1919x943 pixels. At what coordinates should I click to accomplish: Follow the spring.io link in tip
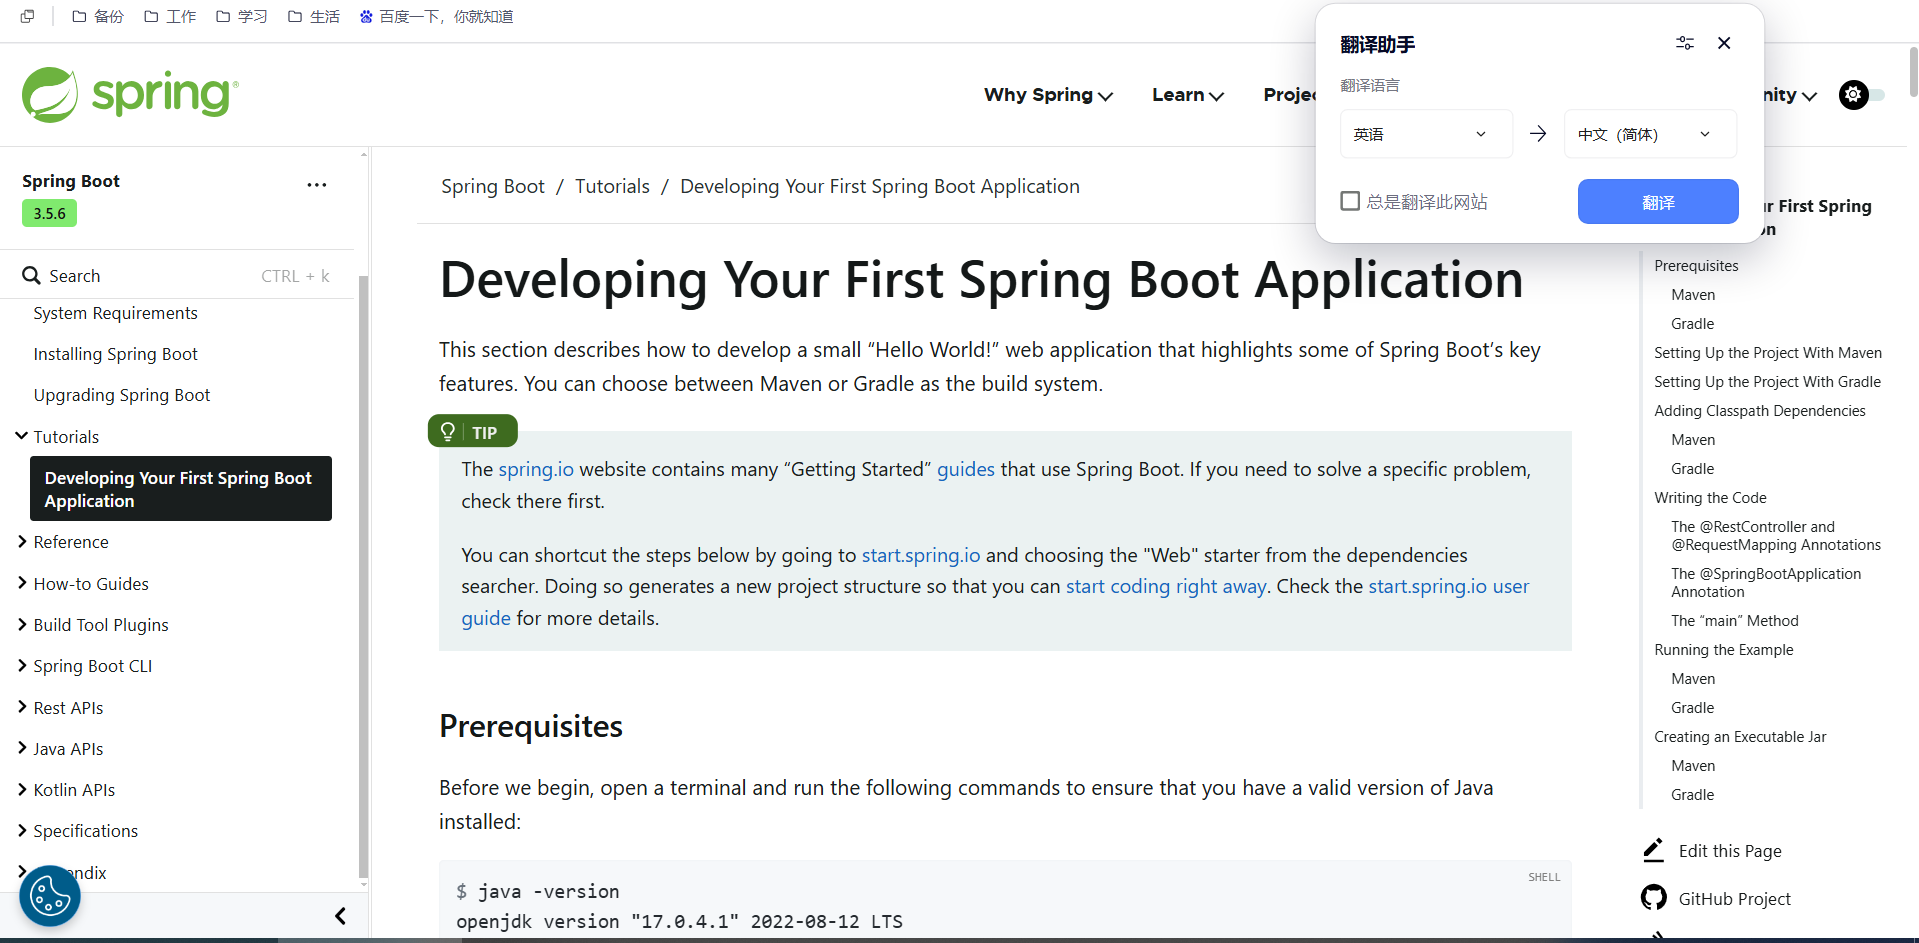tap(536, 469)
